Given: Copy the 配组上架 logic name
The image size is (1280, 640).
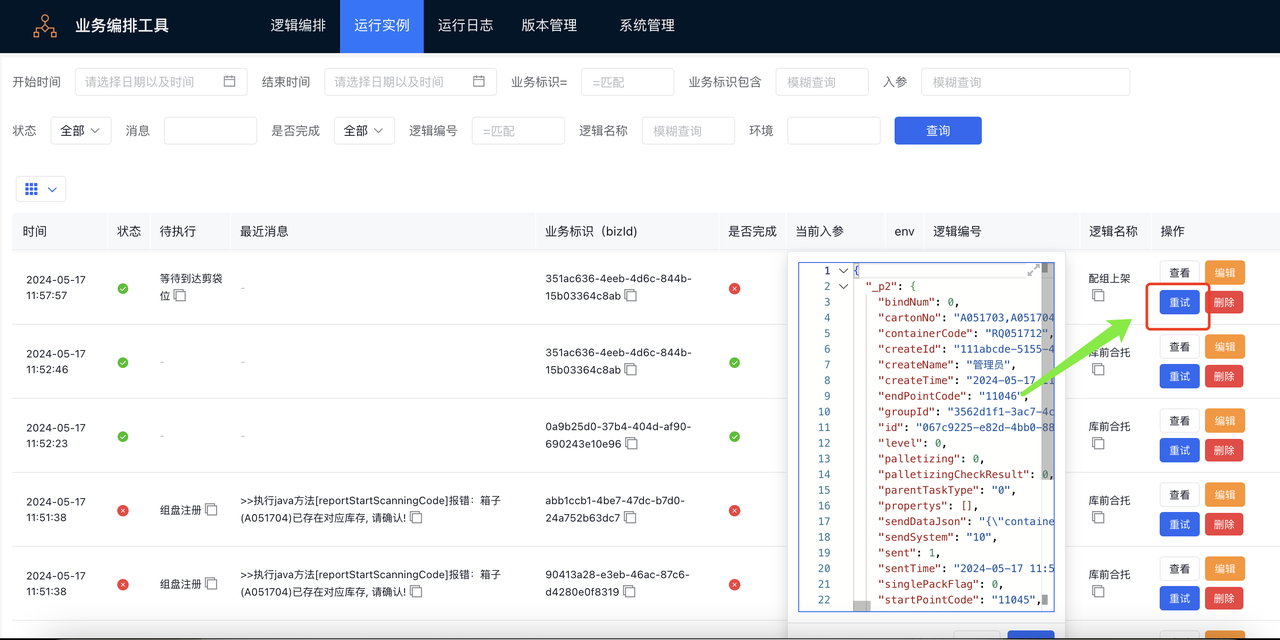Looking at the screenshot, I should pos(1098,296).
